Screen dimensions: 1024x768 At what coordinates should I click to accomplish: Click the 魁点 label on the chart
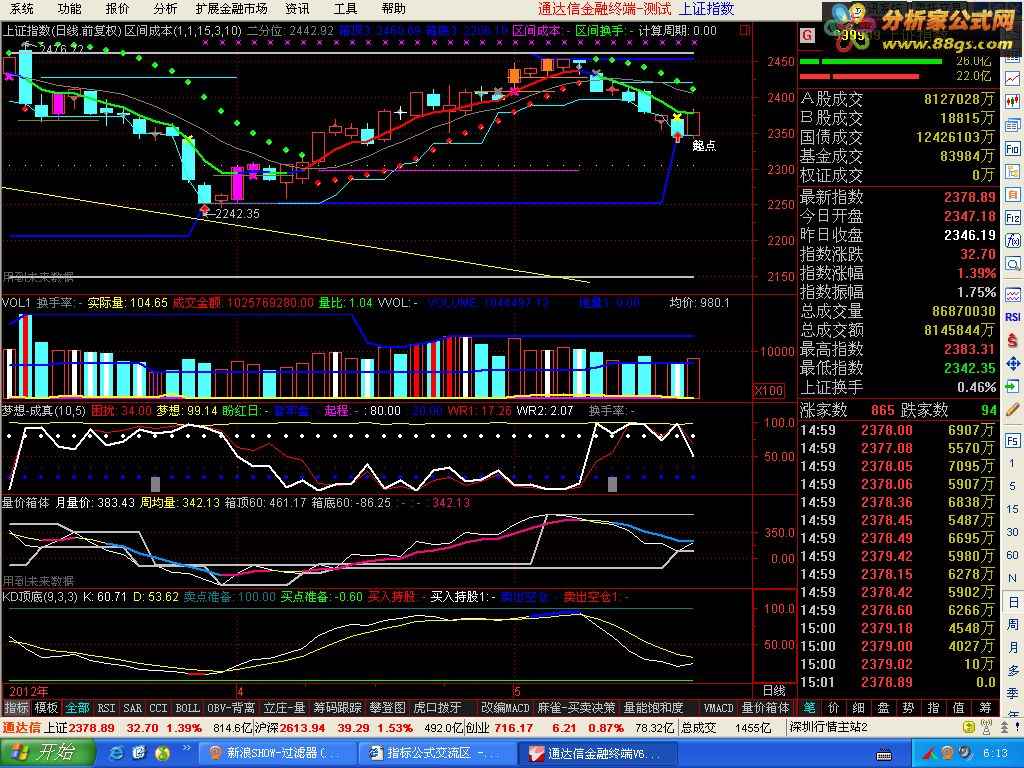pos(704,146)
